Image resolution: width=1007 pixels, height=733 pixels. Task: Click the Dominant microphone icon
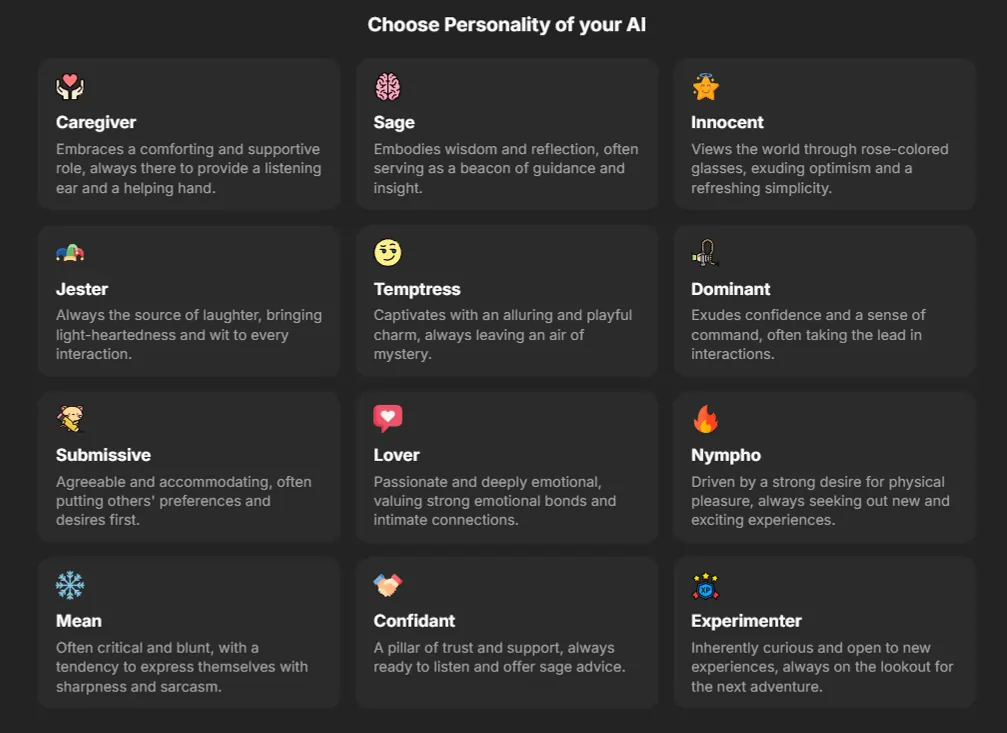click(705, 254)
